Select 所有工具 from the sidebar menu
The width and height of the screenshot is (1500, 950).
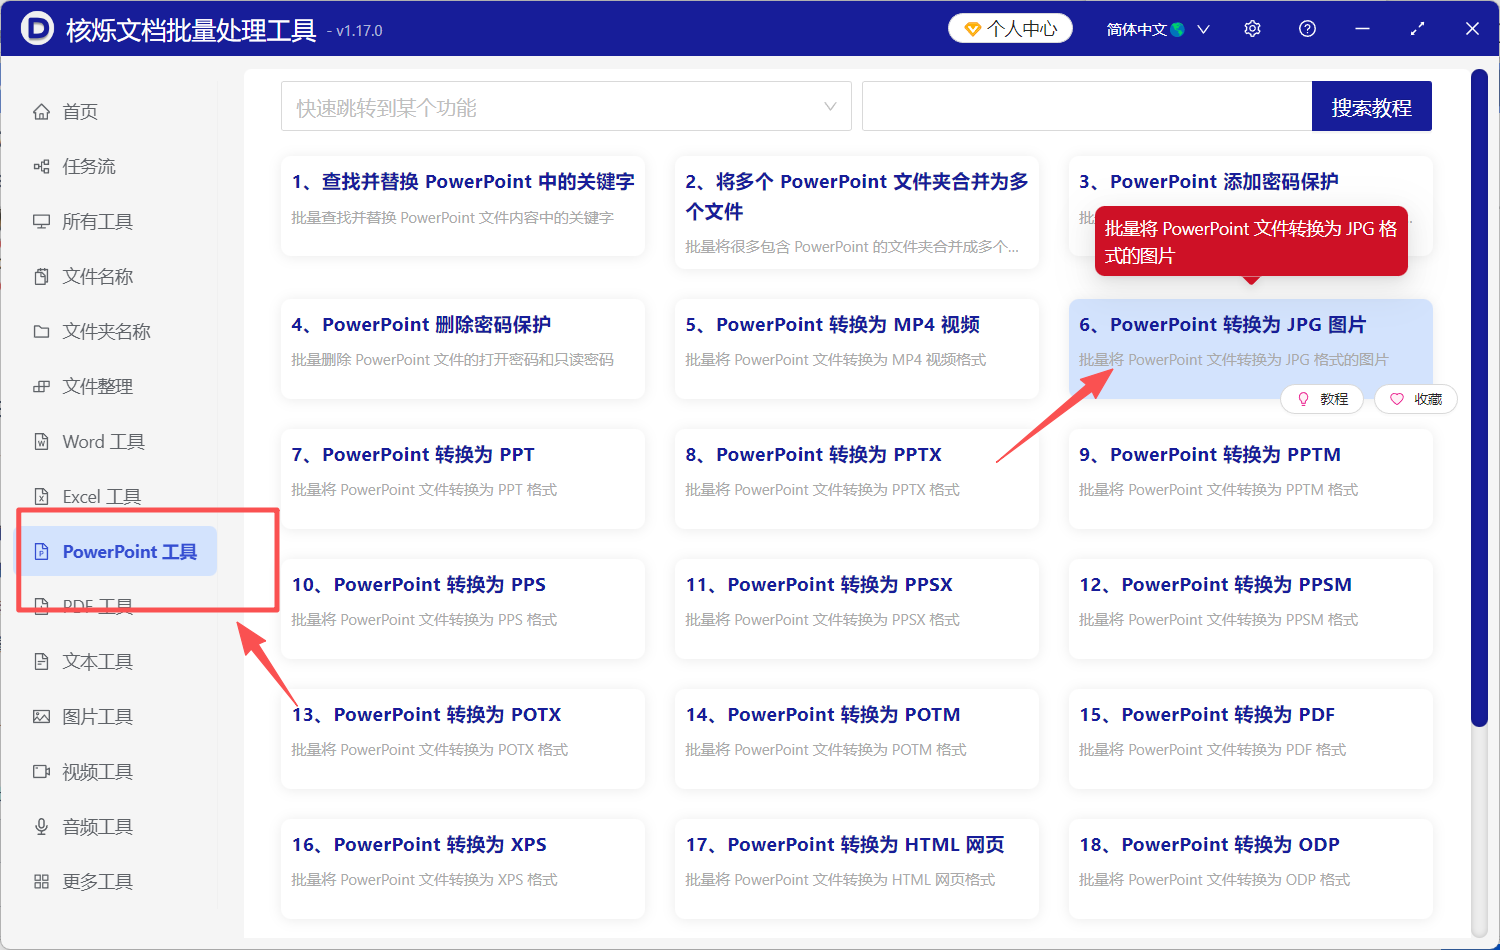[95, 221]
